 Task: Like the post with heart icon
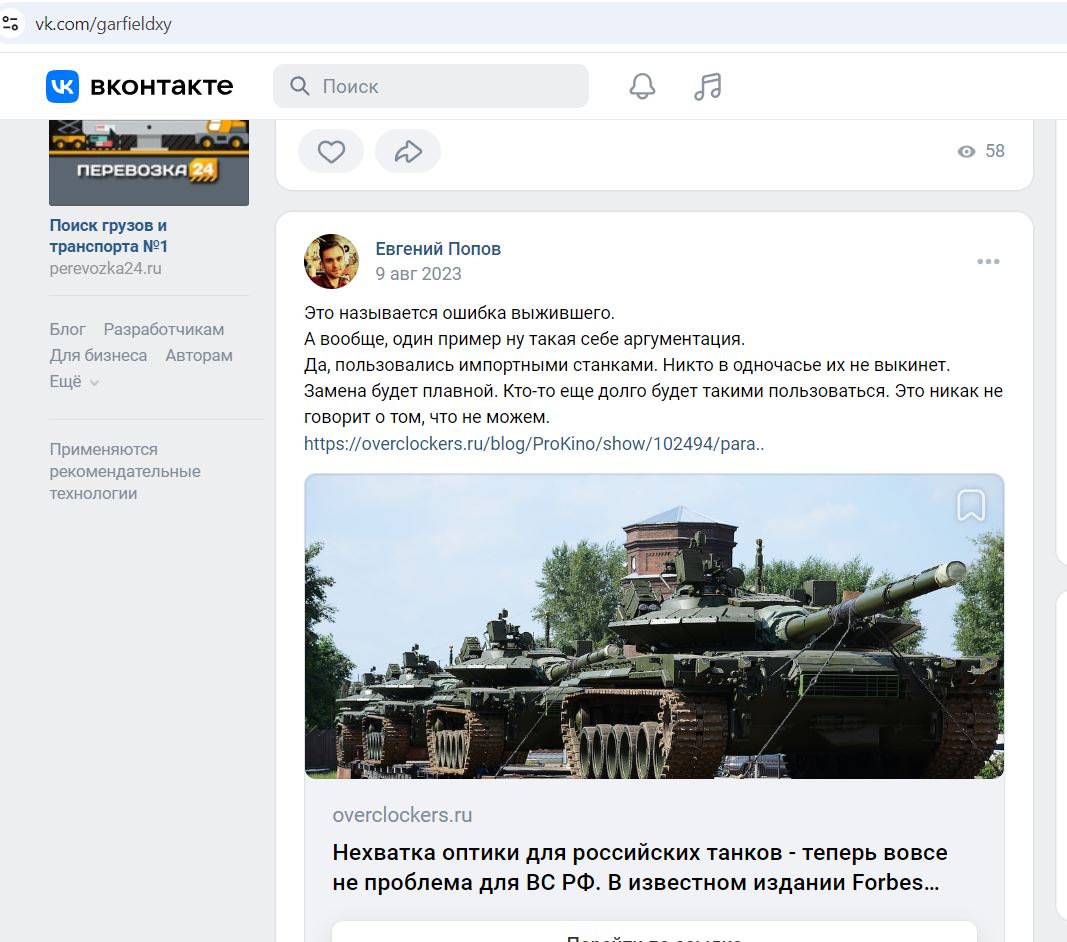pyautogui.click(x=331, y=151)
